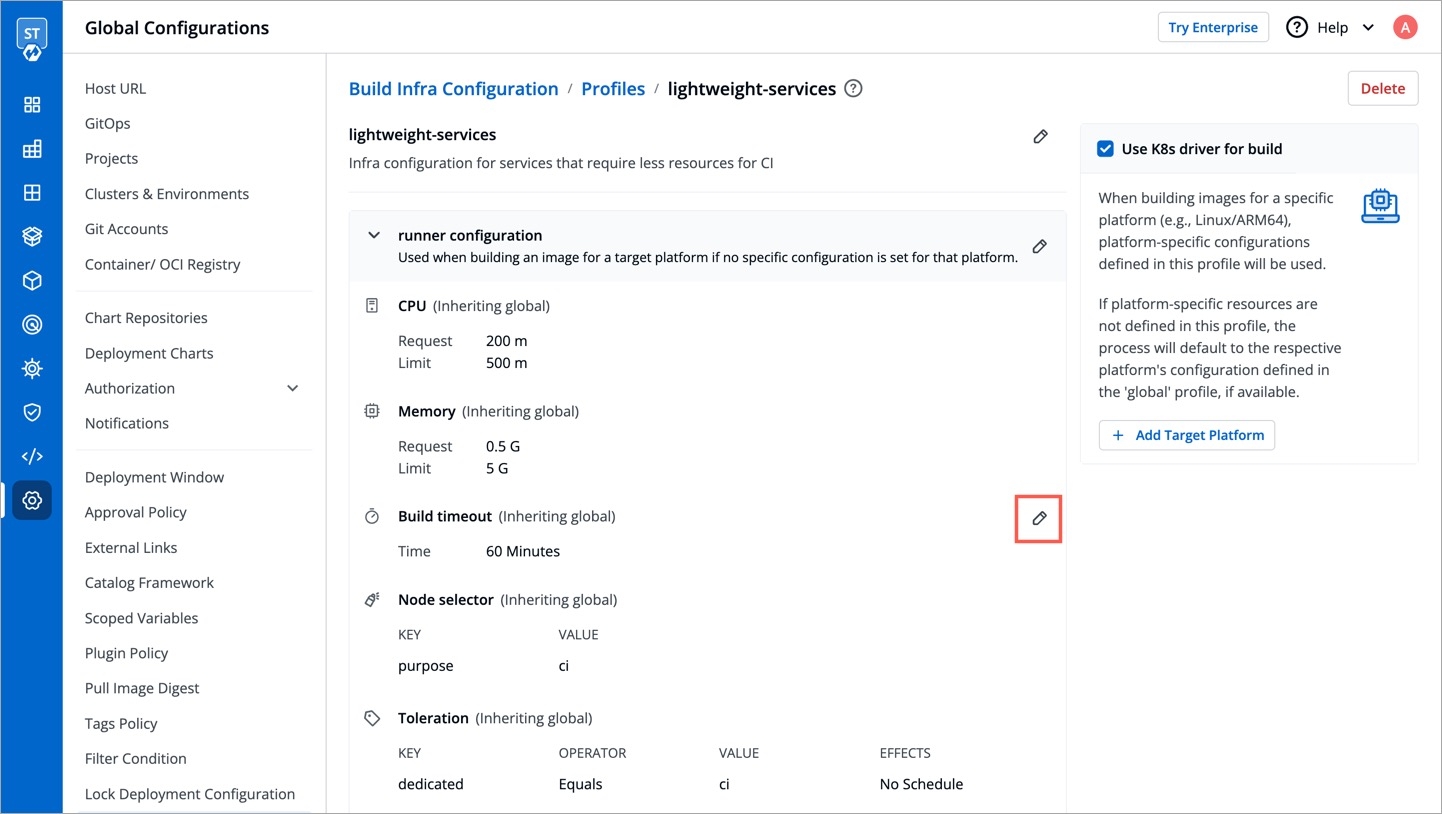Open the help tooltip beside lightweight-services title

coord(853,88)
